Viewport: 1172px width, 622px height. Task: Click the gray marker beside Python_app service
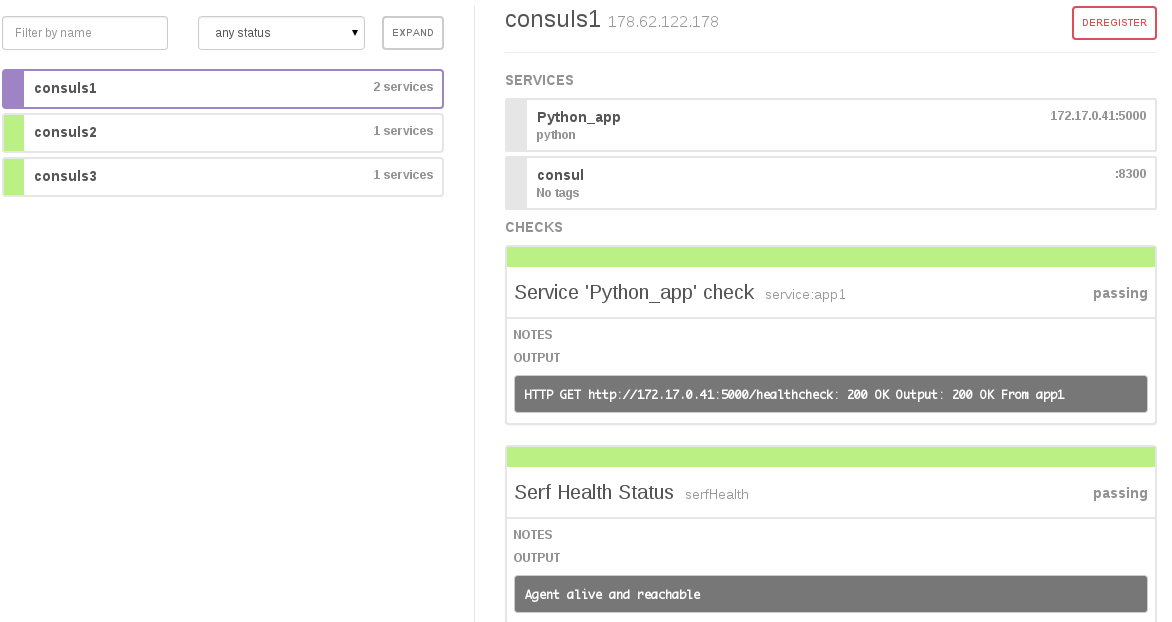tap(516, 125)
